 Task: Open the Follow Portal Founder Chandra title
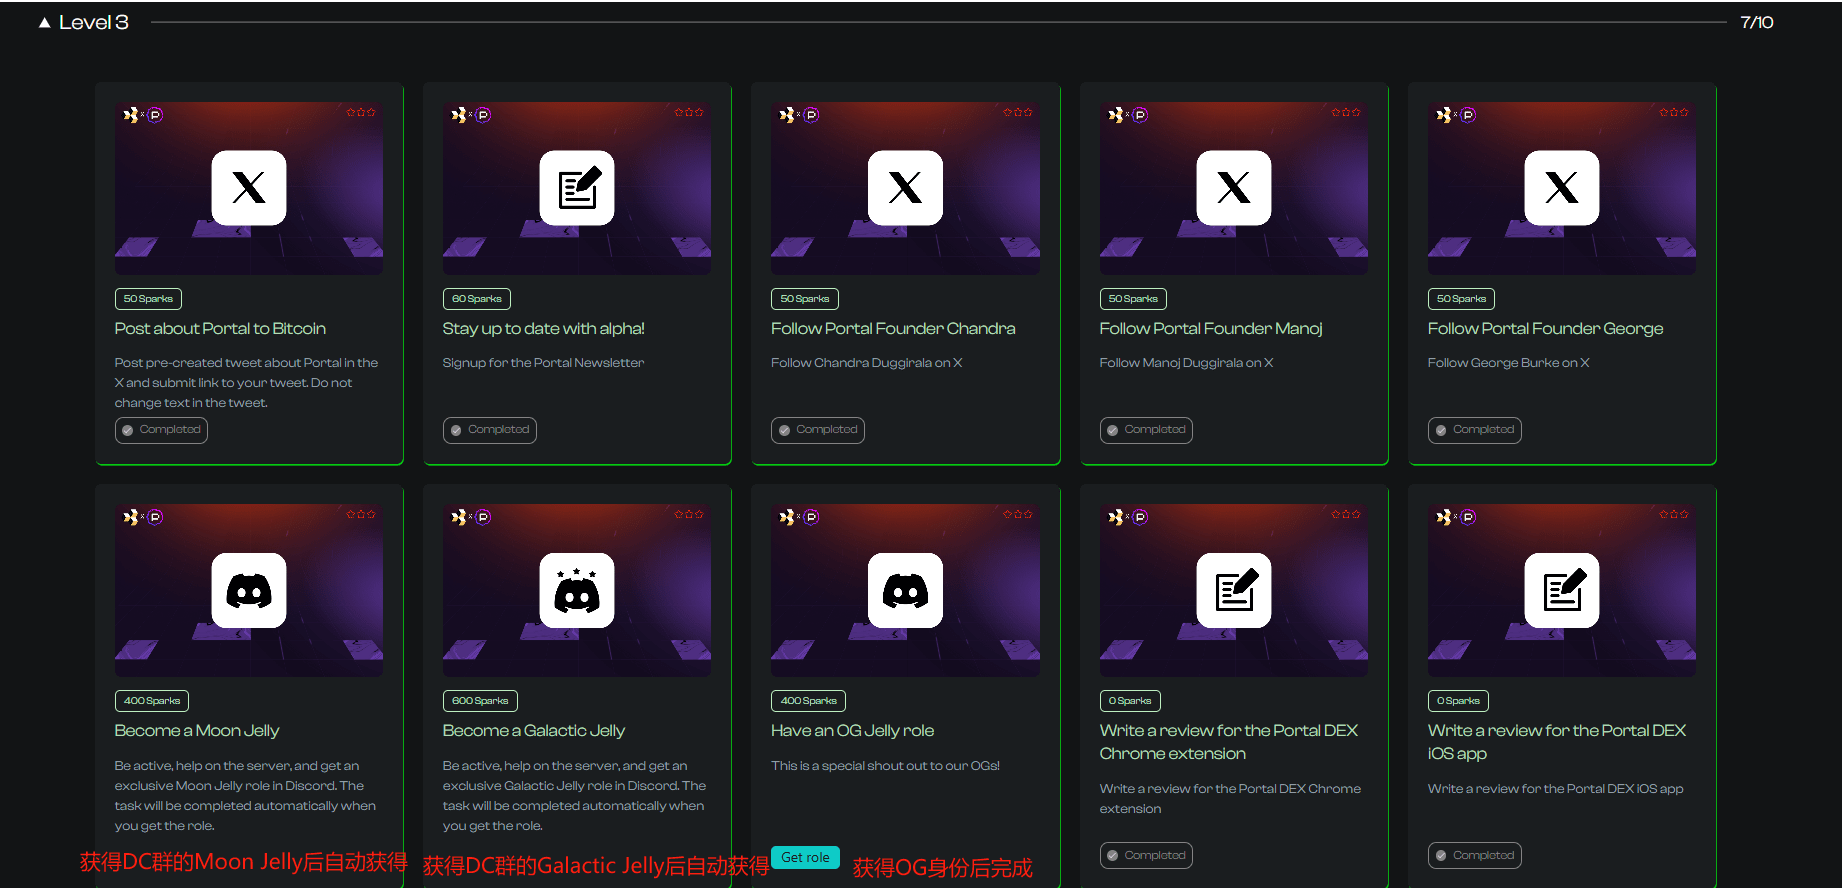coord(893,329)
